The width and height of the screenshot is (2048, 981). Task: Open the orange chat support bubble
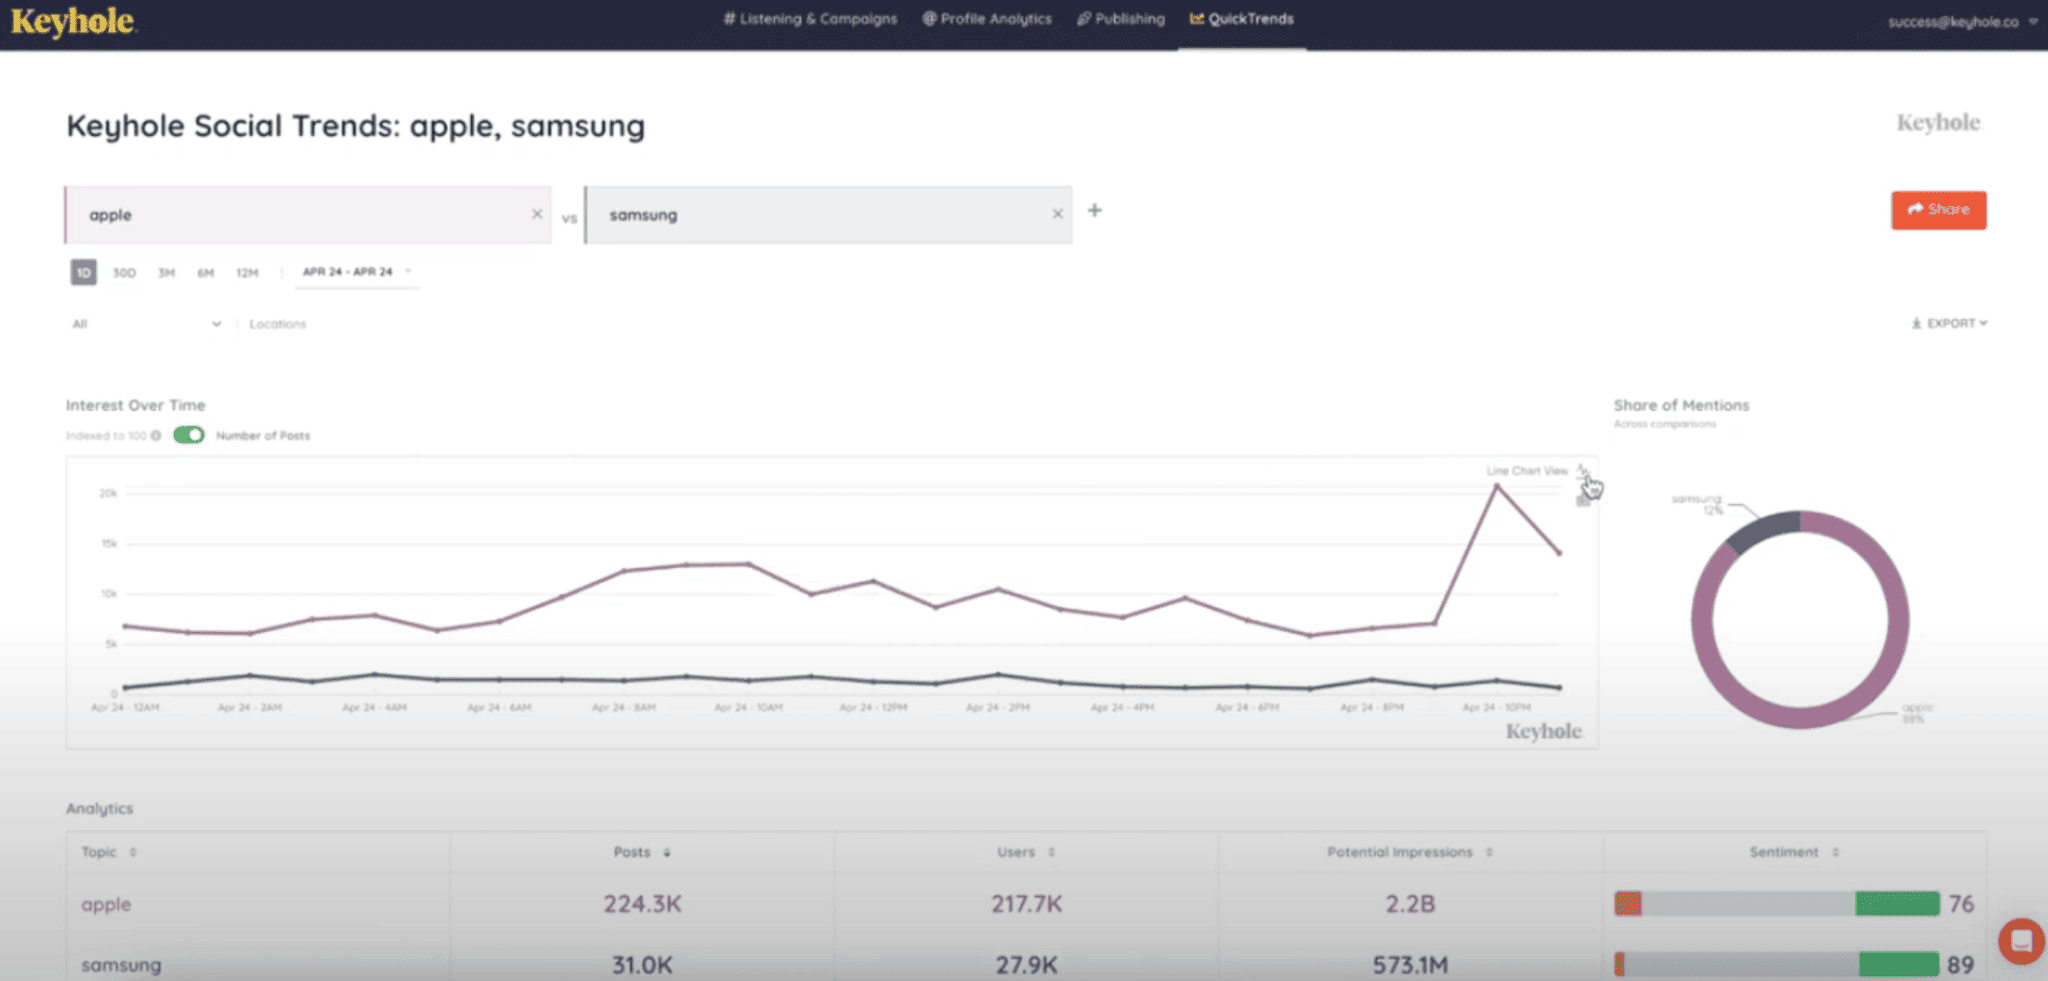coord(2021,941)
